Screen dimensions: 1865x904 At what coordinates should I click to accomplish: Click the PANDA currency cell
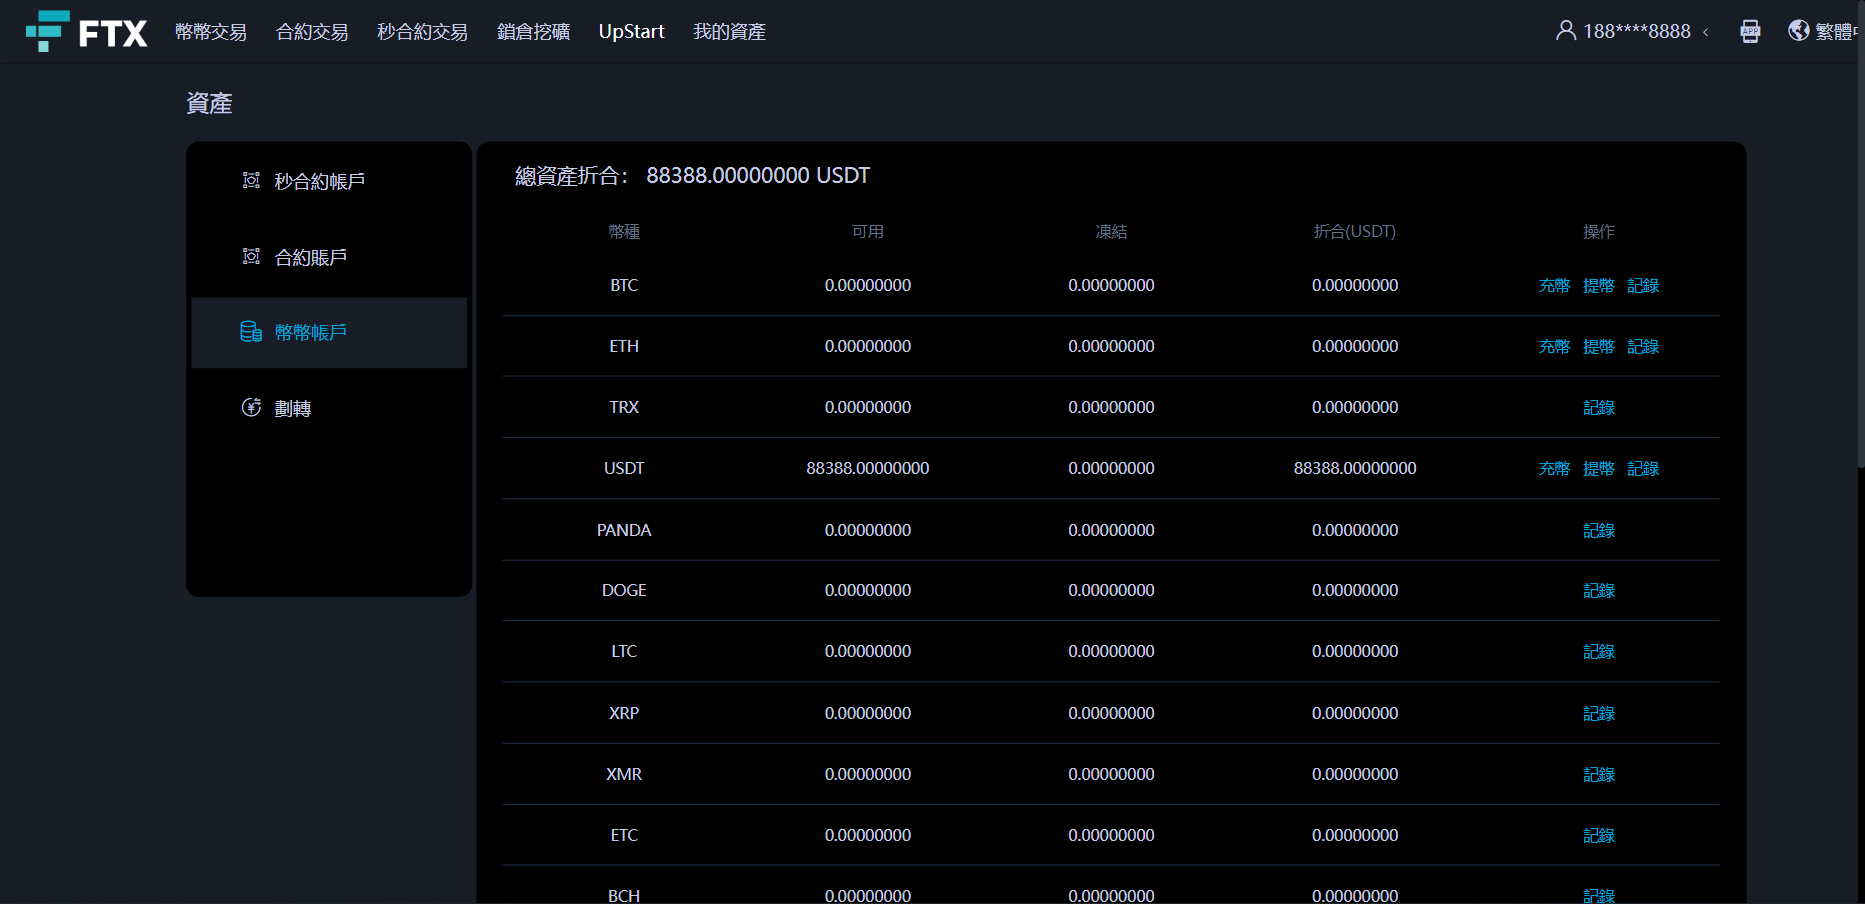pos(624,531)
